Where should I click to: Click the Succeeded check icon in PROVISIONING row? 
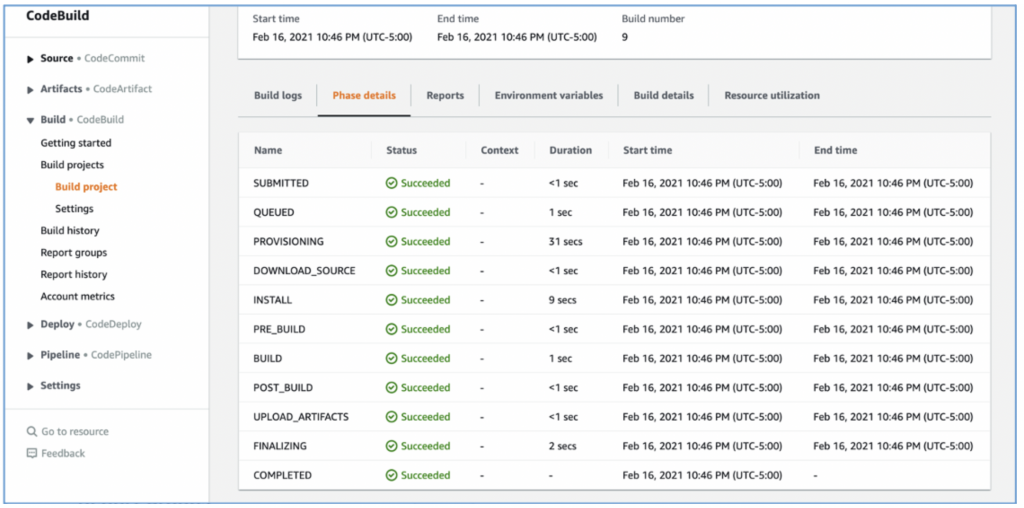pyautogui.click(x=392, y=242)
